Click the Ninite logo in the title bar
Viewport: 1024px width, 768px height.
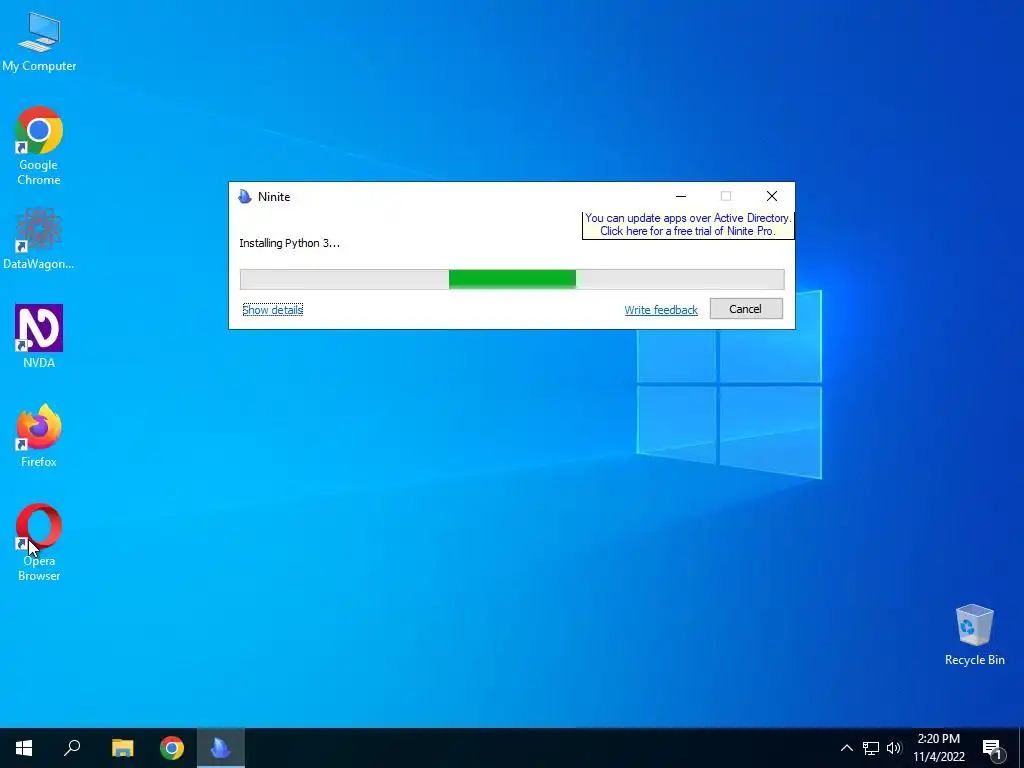(x=245, y=197)
